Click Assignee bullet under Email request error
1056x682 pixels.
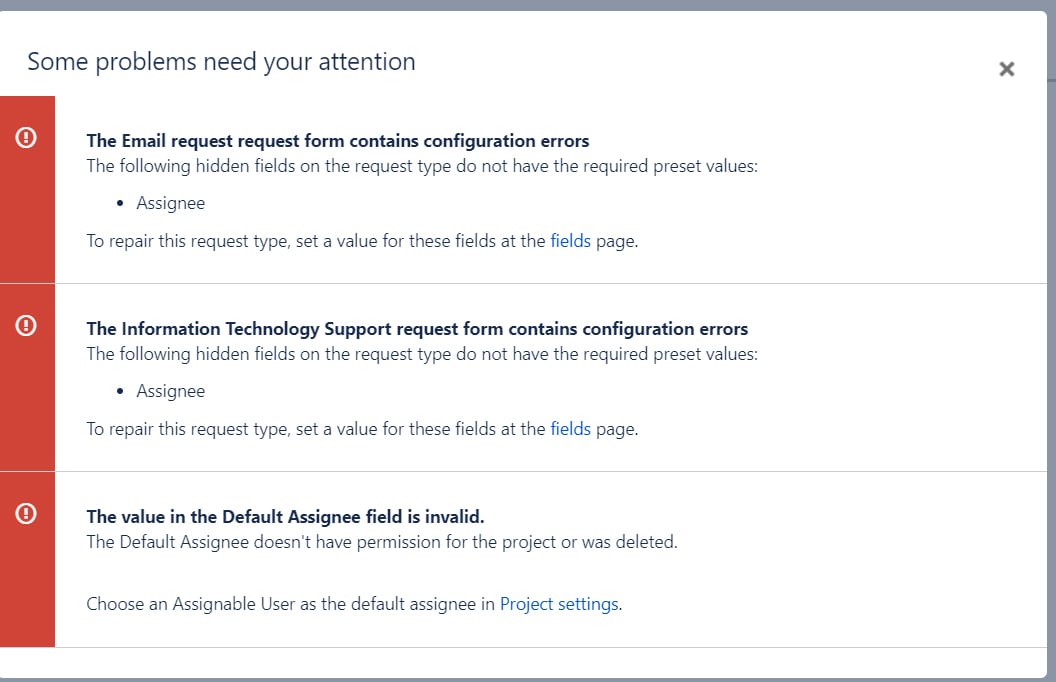pos(170,203)
